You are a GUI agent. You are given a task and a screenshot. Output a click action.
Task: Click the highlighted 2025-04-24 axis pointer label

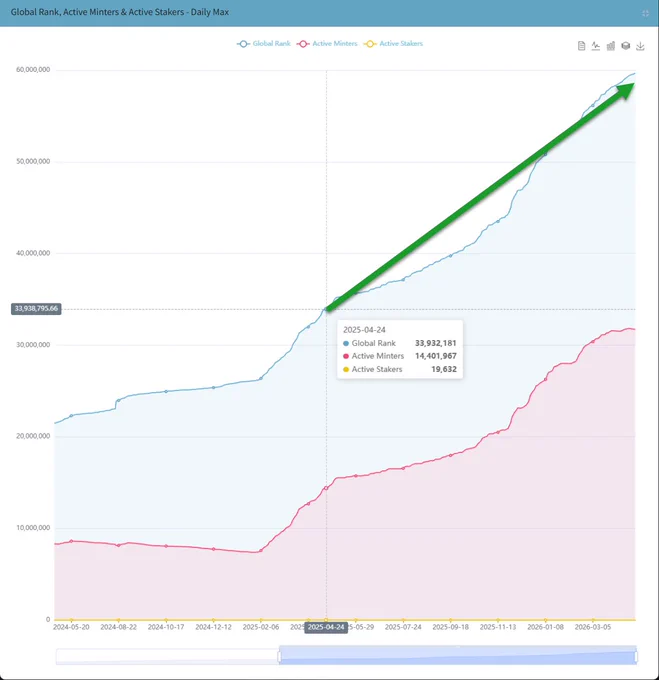click(x=326, y=628)
